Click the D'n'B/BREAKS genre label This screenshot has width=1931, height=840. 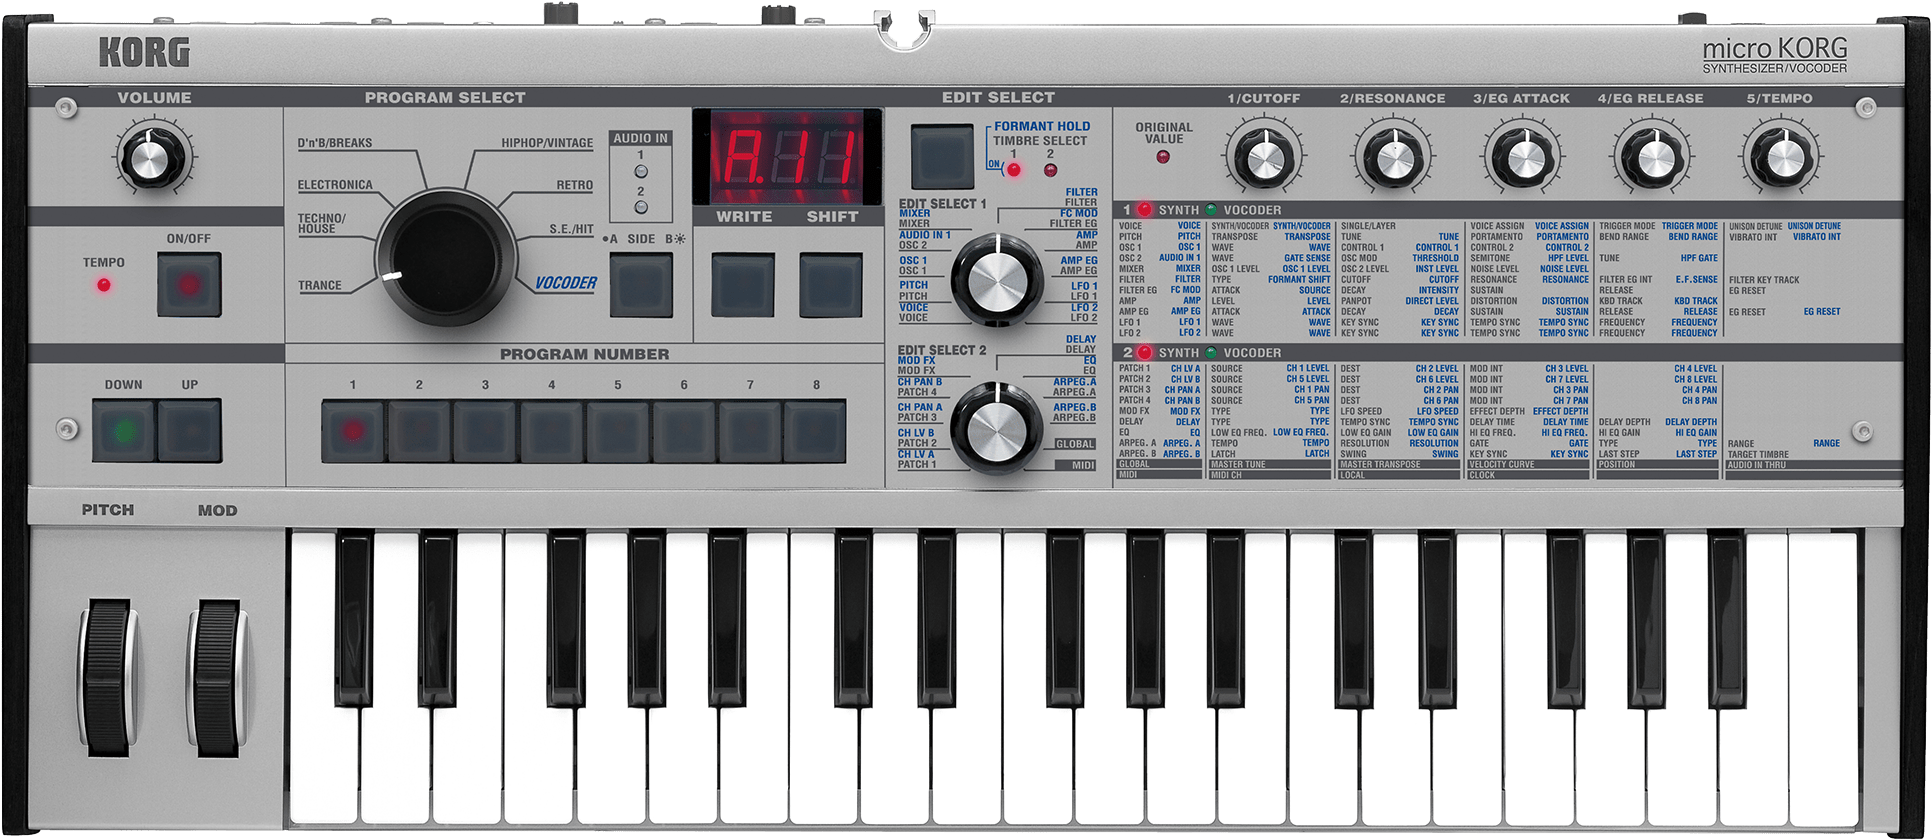[x=335, y=143]
